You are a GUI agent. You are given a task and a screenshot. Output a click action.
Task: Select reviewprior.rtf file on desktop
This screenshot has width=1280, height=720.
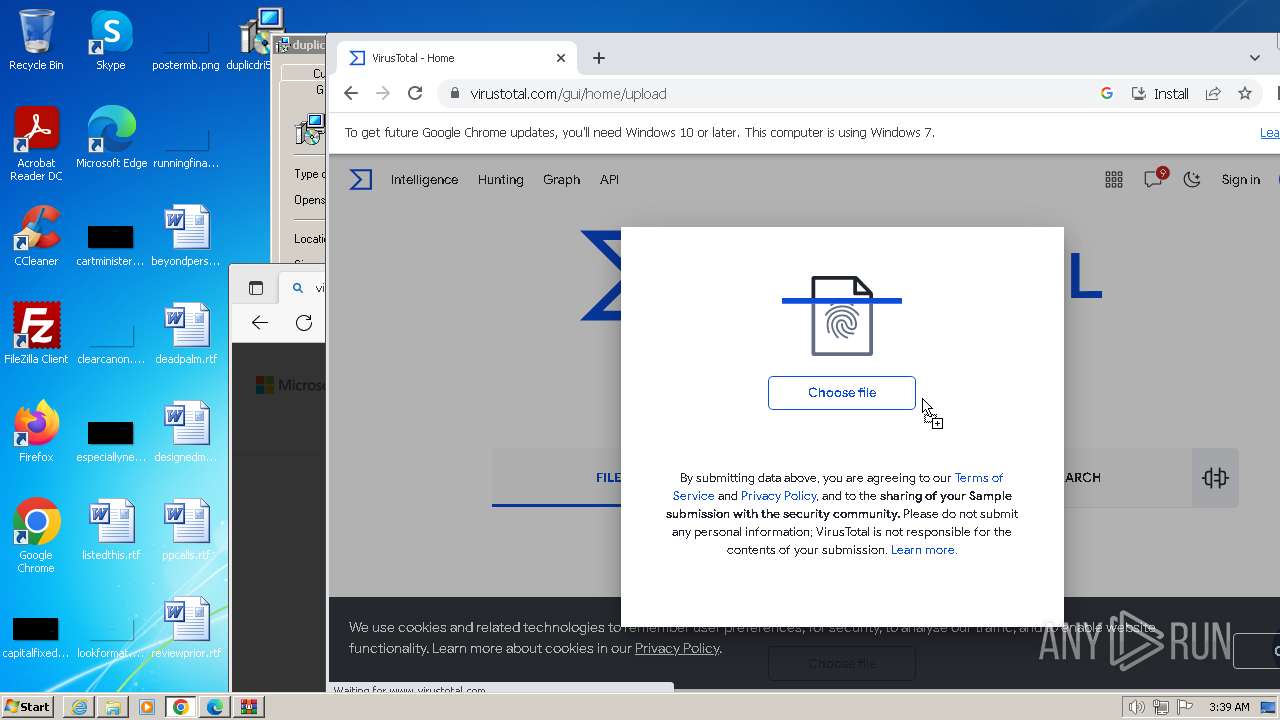186,628
